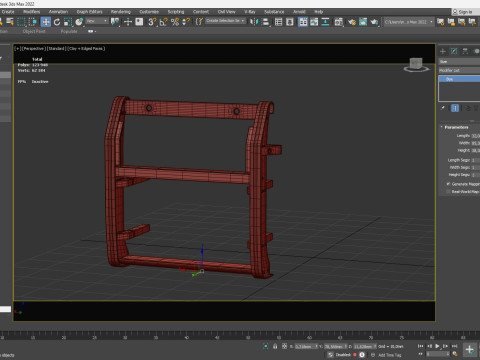Open the Modify command panel tab
The height and width of the screenshot is (360, 480).
point(454,51)
